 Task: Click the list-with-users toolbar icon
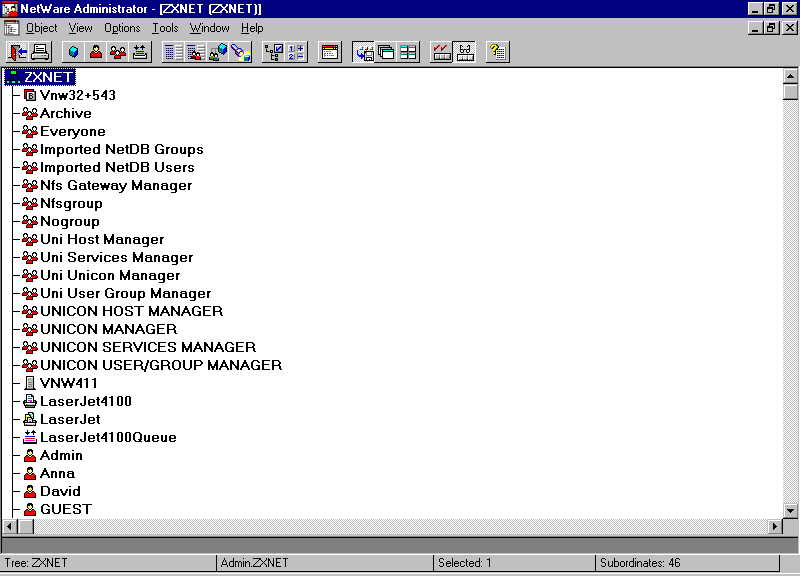coord(195,52)
